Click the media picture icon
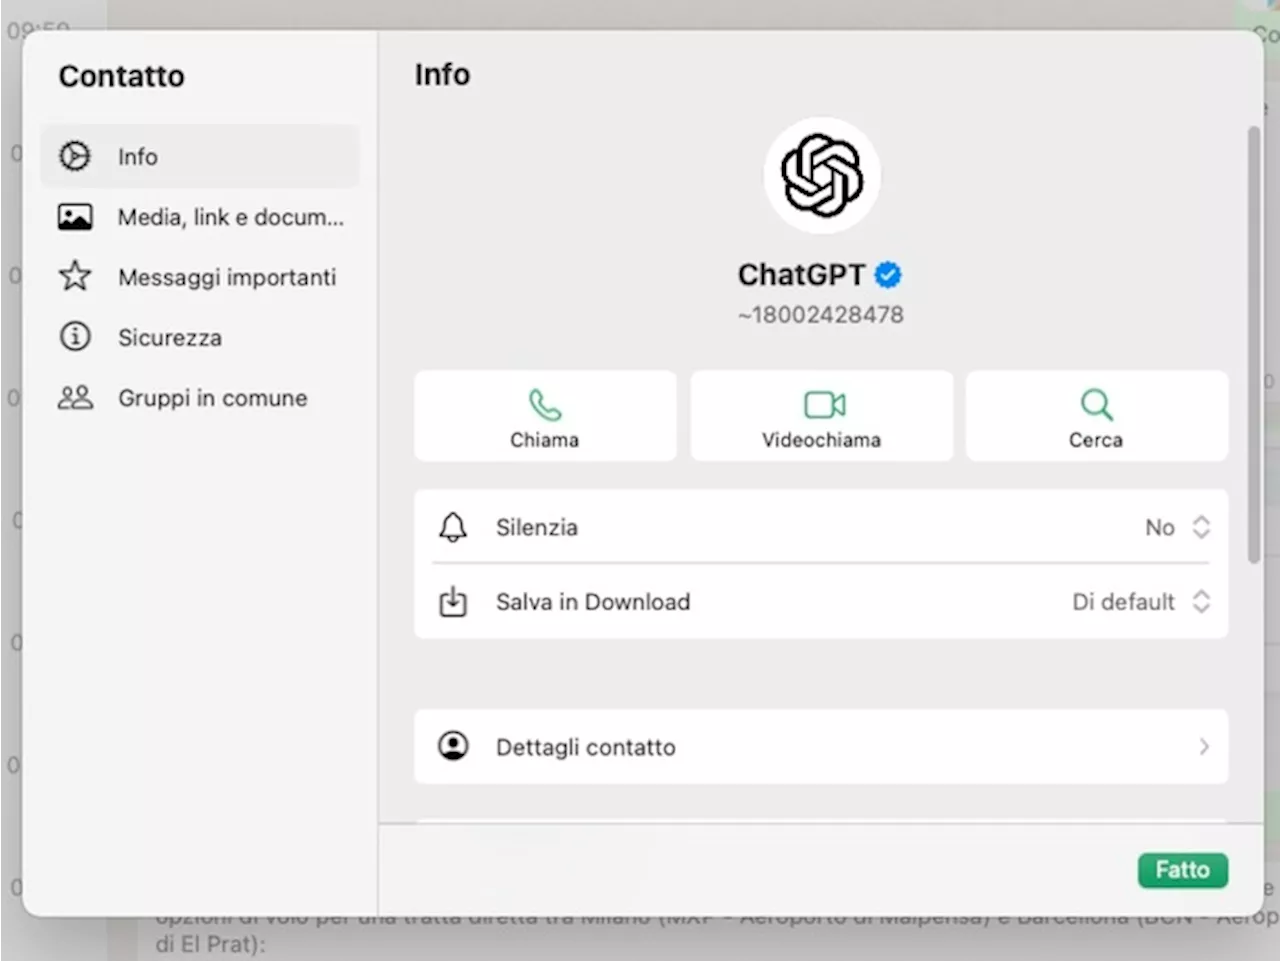The height and width of the screenshot is (961, 1280). [75, 217]
